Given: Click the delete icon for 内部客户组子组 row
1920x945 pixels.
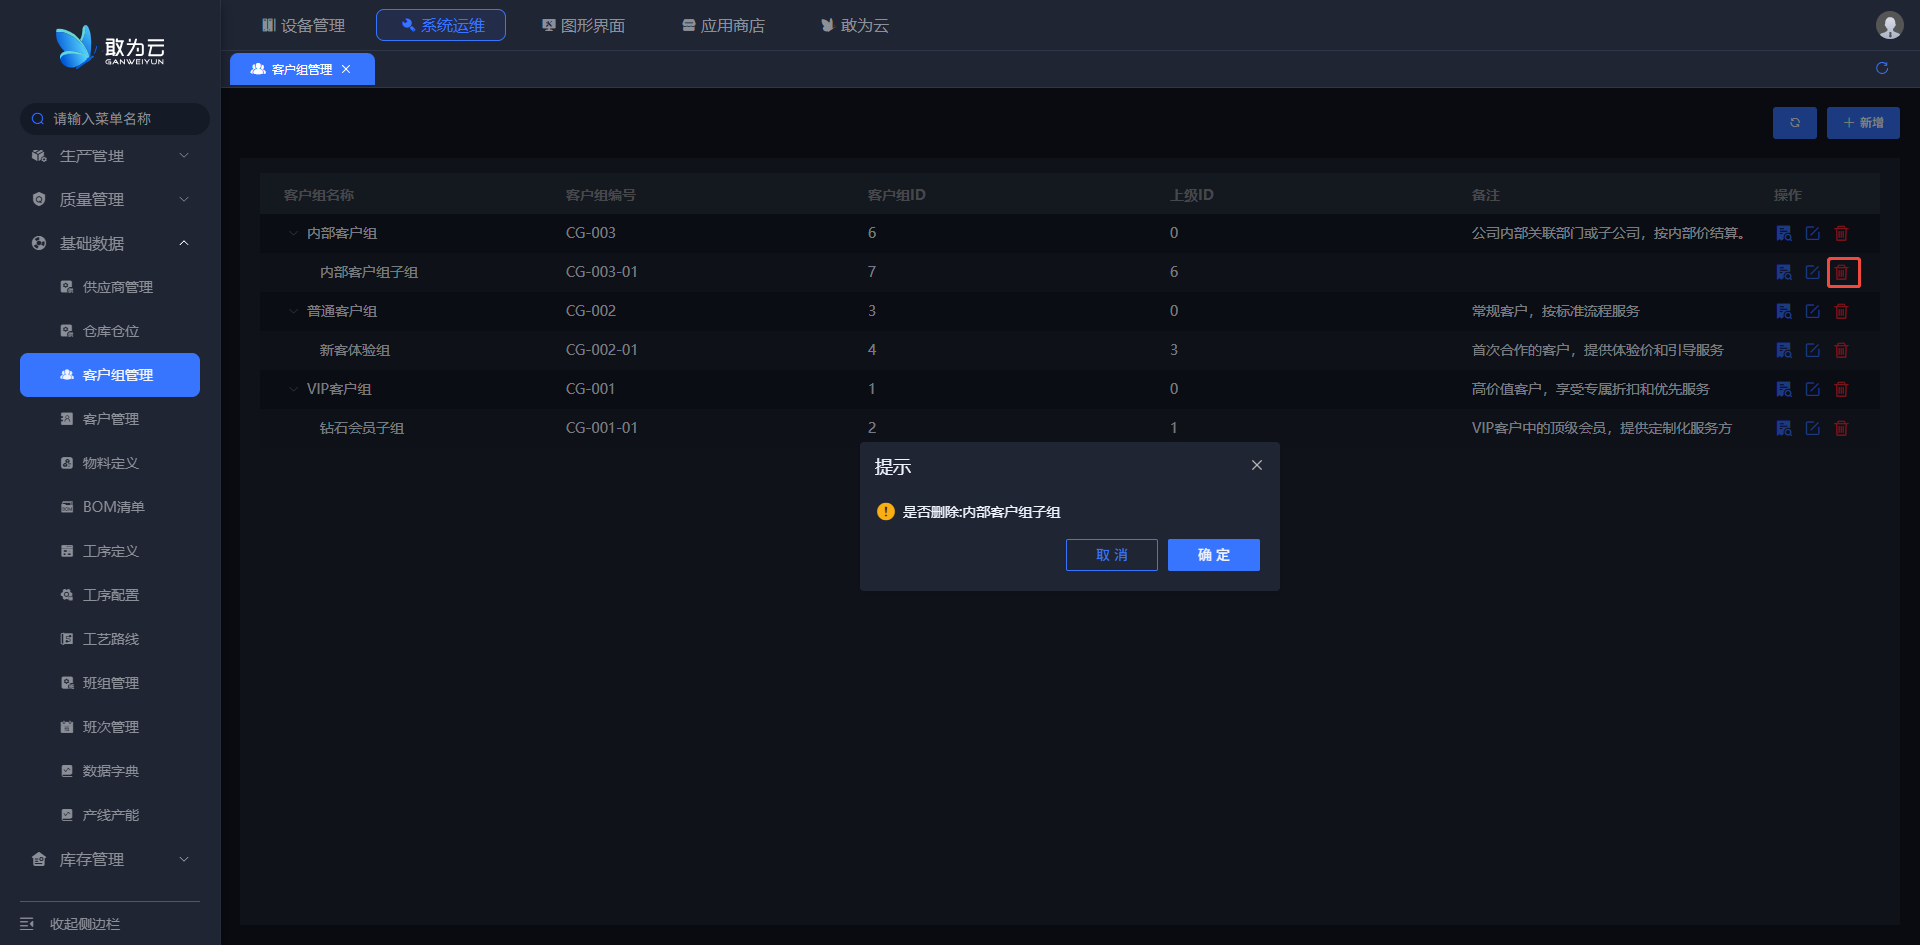Looking at the screenshot, I should (x=1841, y=272).
